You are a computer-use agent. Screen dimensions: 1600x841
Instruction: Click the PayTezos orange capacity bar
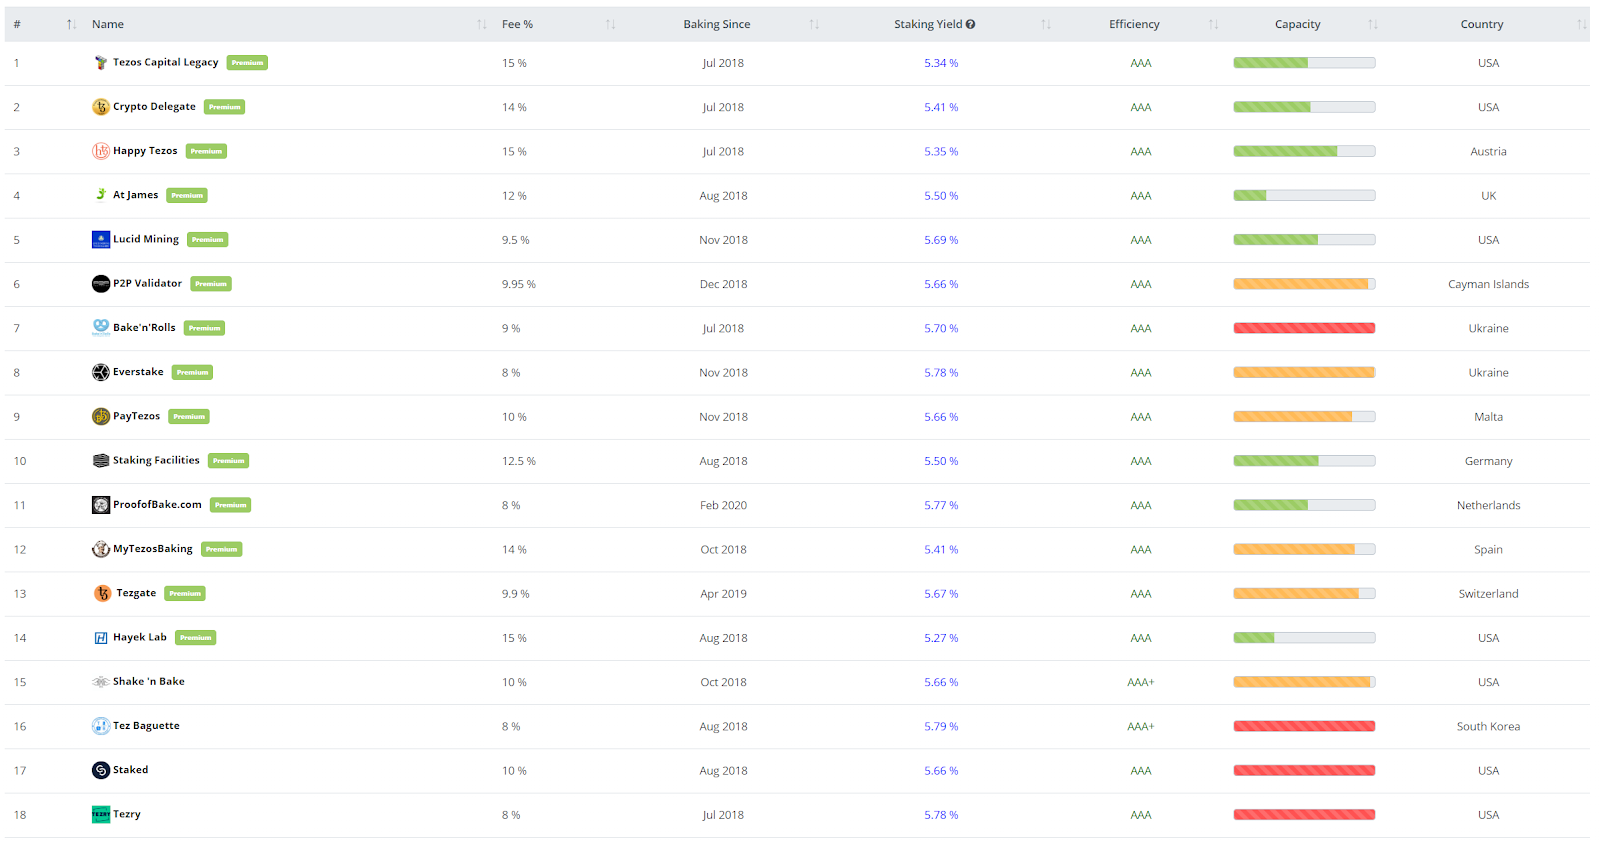pyautogui.click(x=1304, y=416)
